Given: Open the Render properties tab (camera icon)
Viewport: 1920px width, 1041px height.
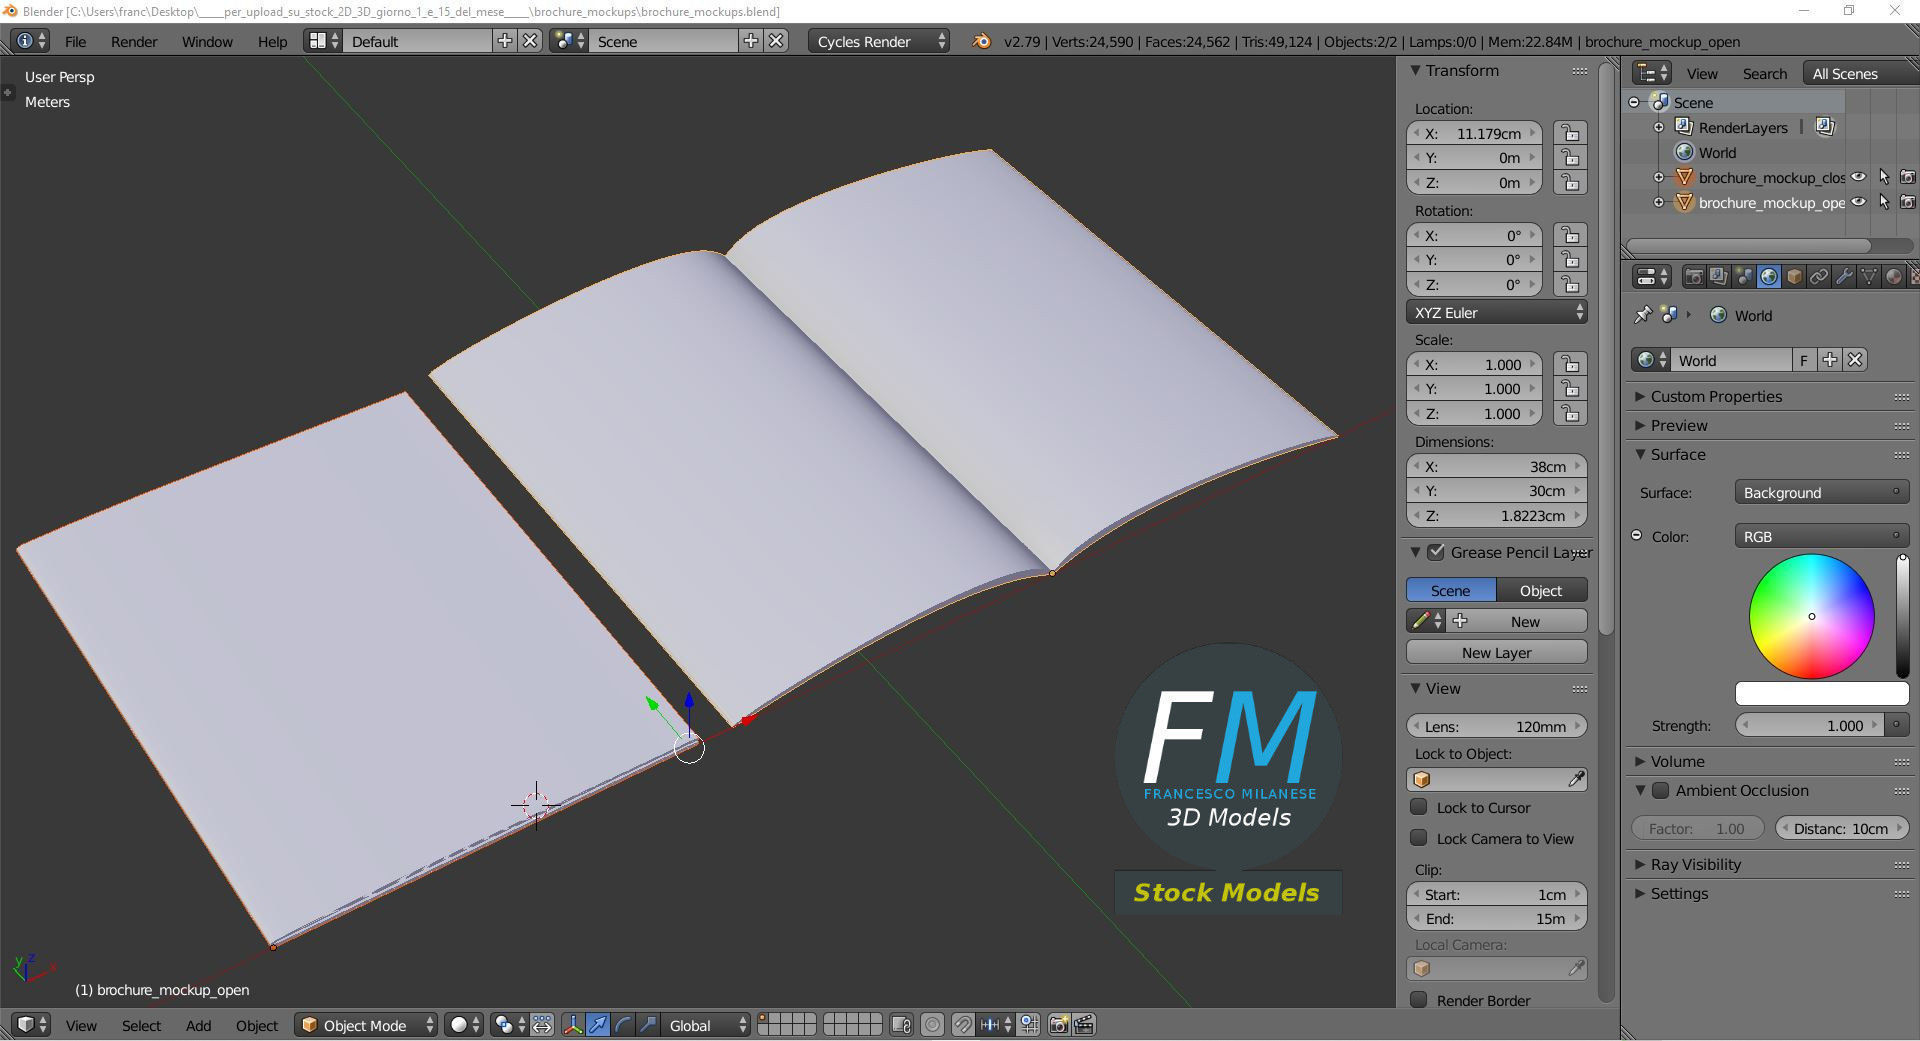Looking at the screenshot, I should pyautogui.click(x=1693, y=276).
